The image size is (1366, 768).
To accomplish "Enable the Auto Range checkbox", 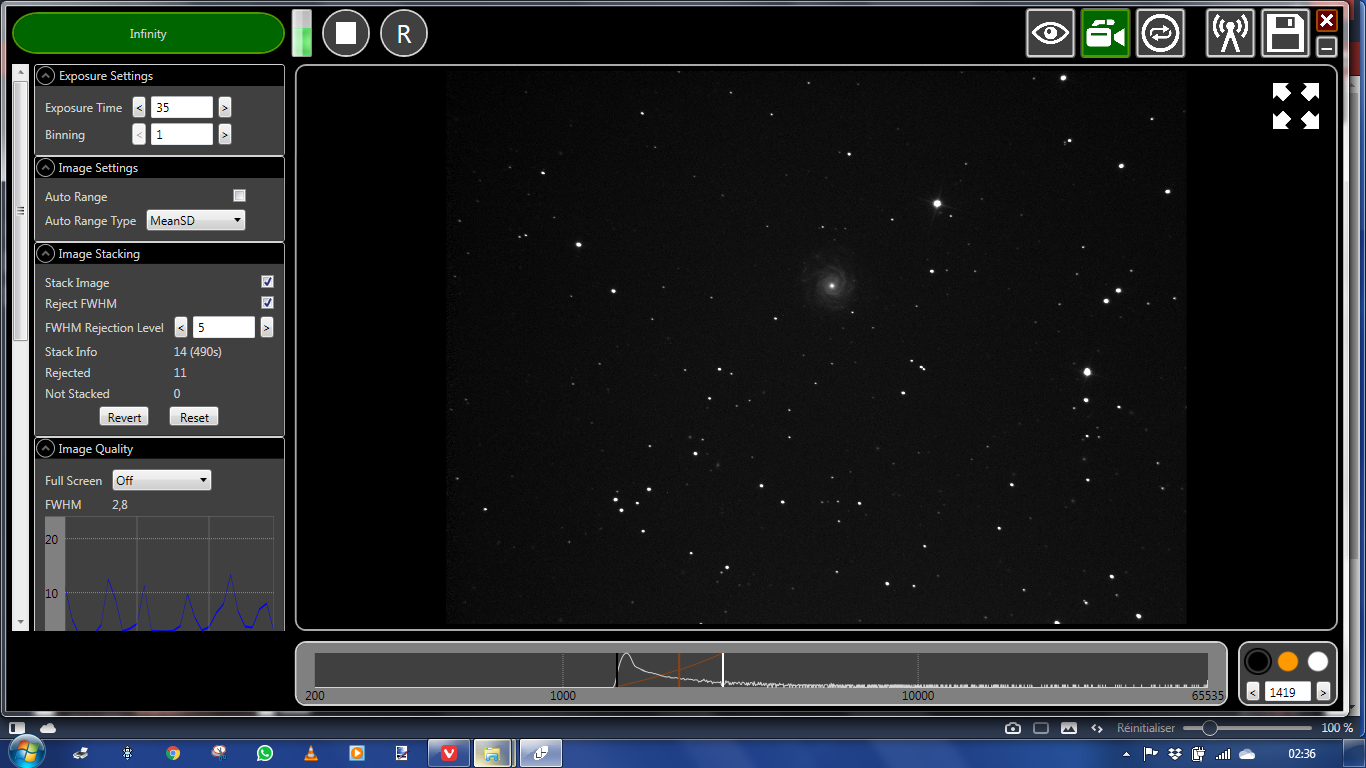I will [239, 196].
